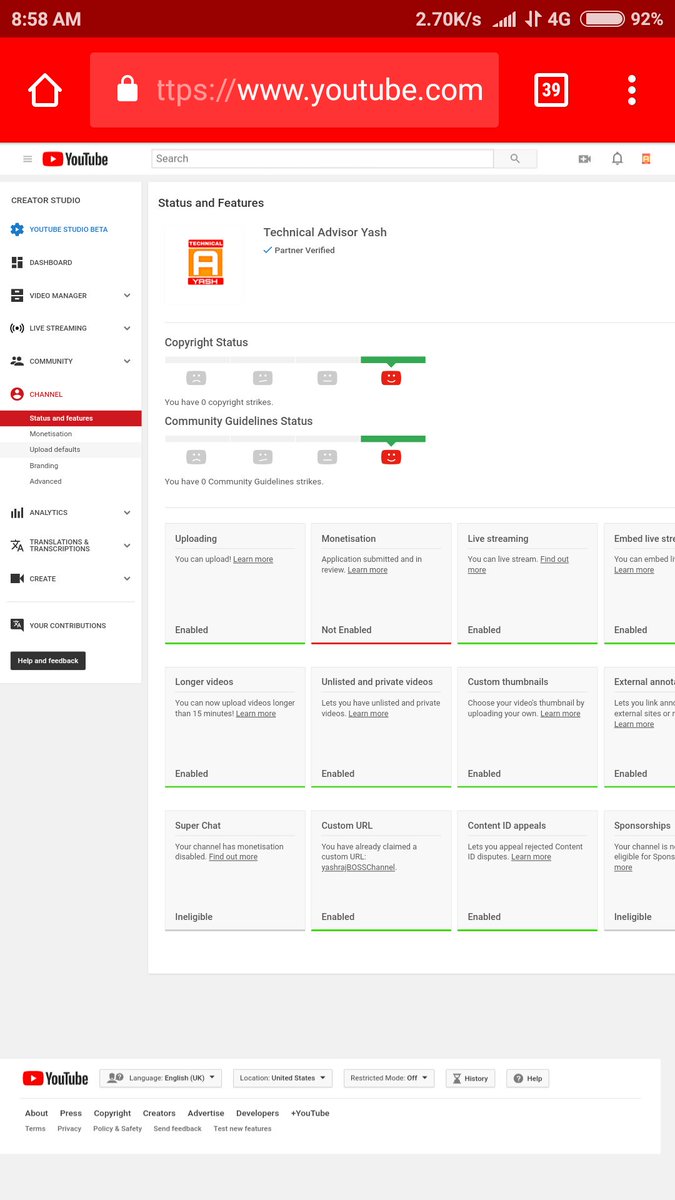Click the YouTube Studio Beta gear icon
Screen dimensions: 675x1200
pos(17,229)
